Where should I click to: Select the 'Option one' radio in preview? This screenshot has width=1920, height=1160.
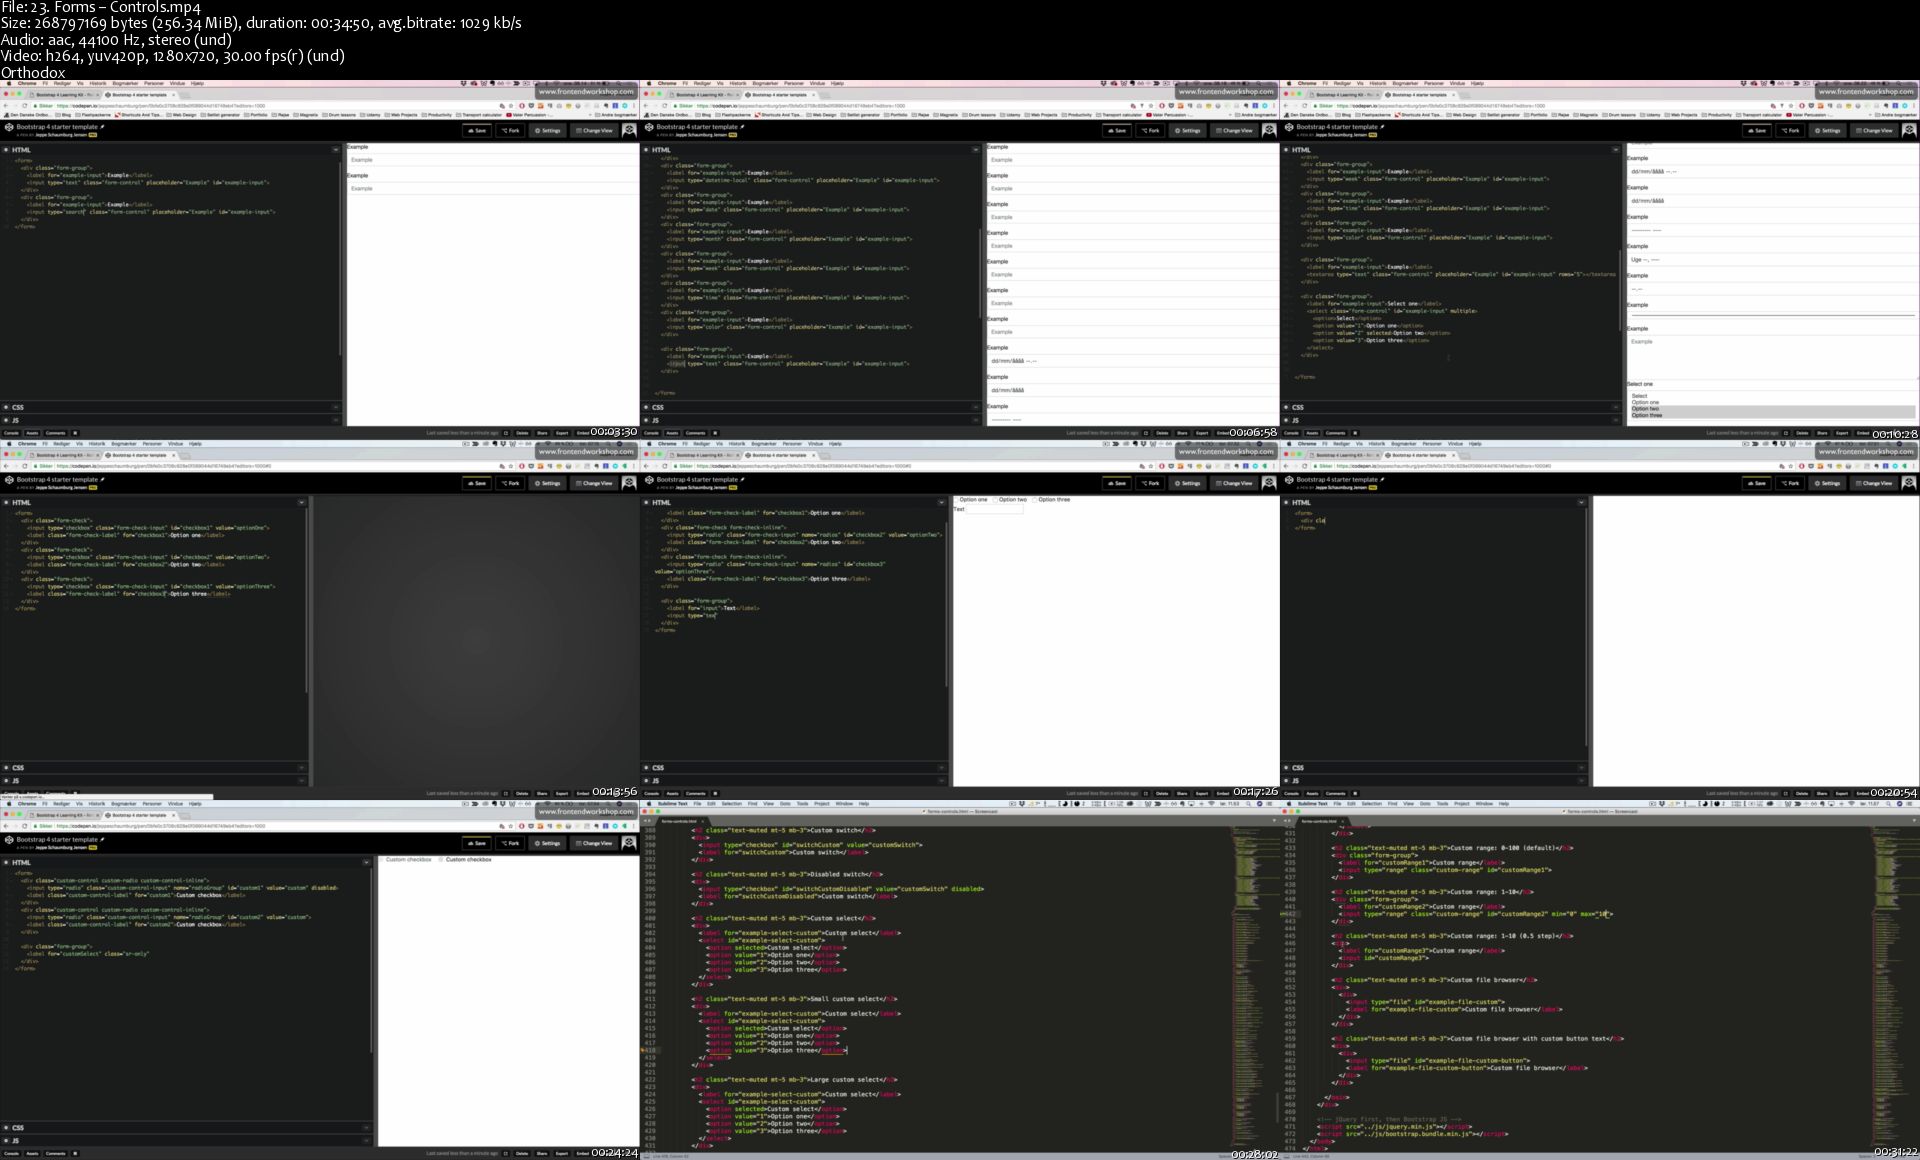[956, 499]
